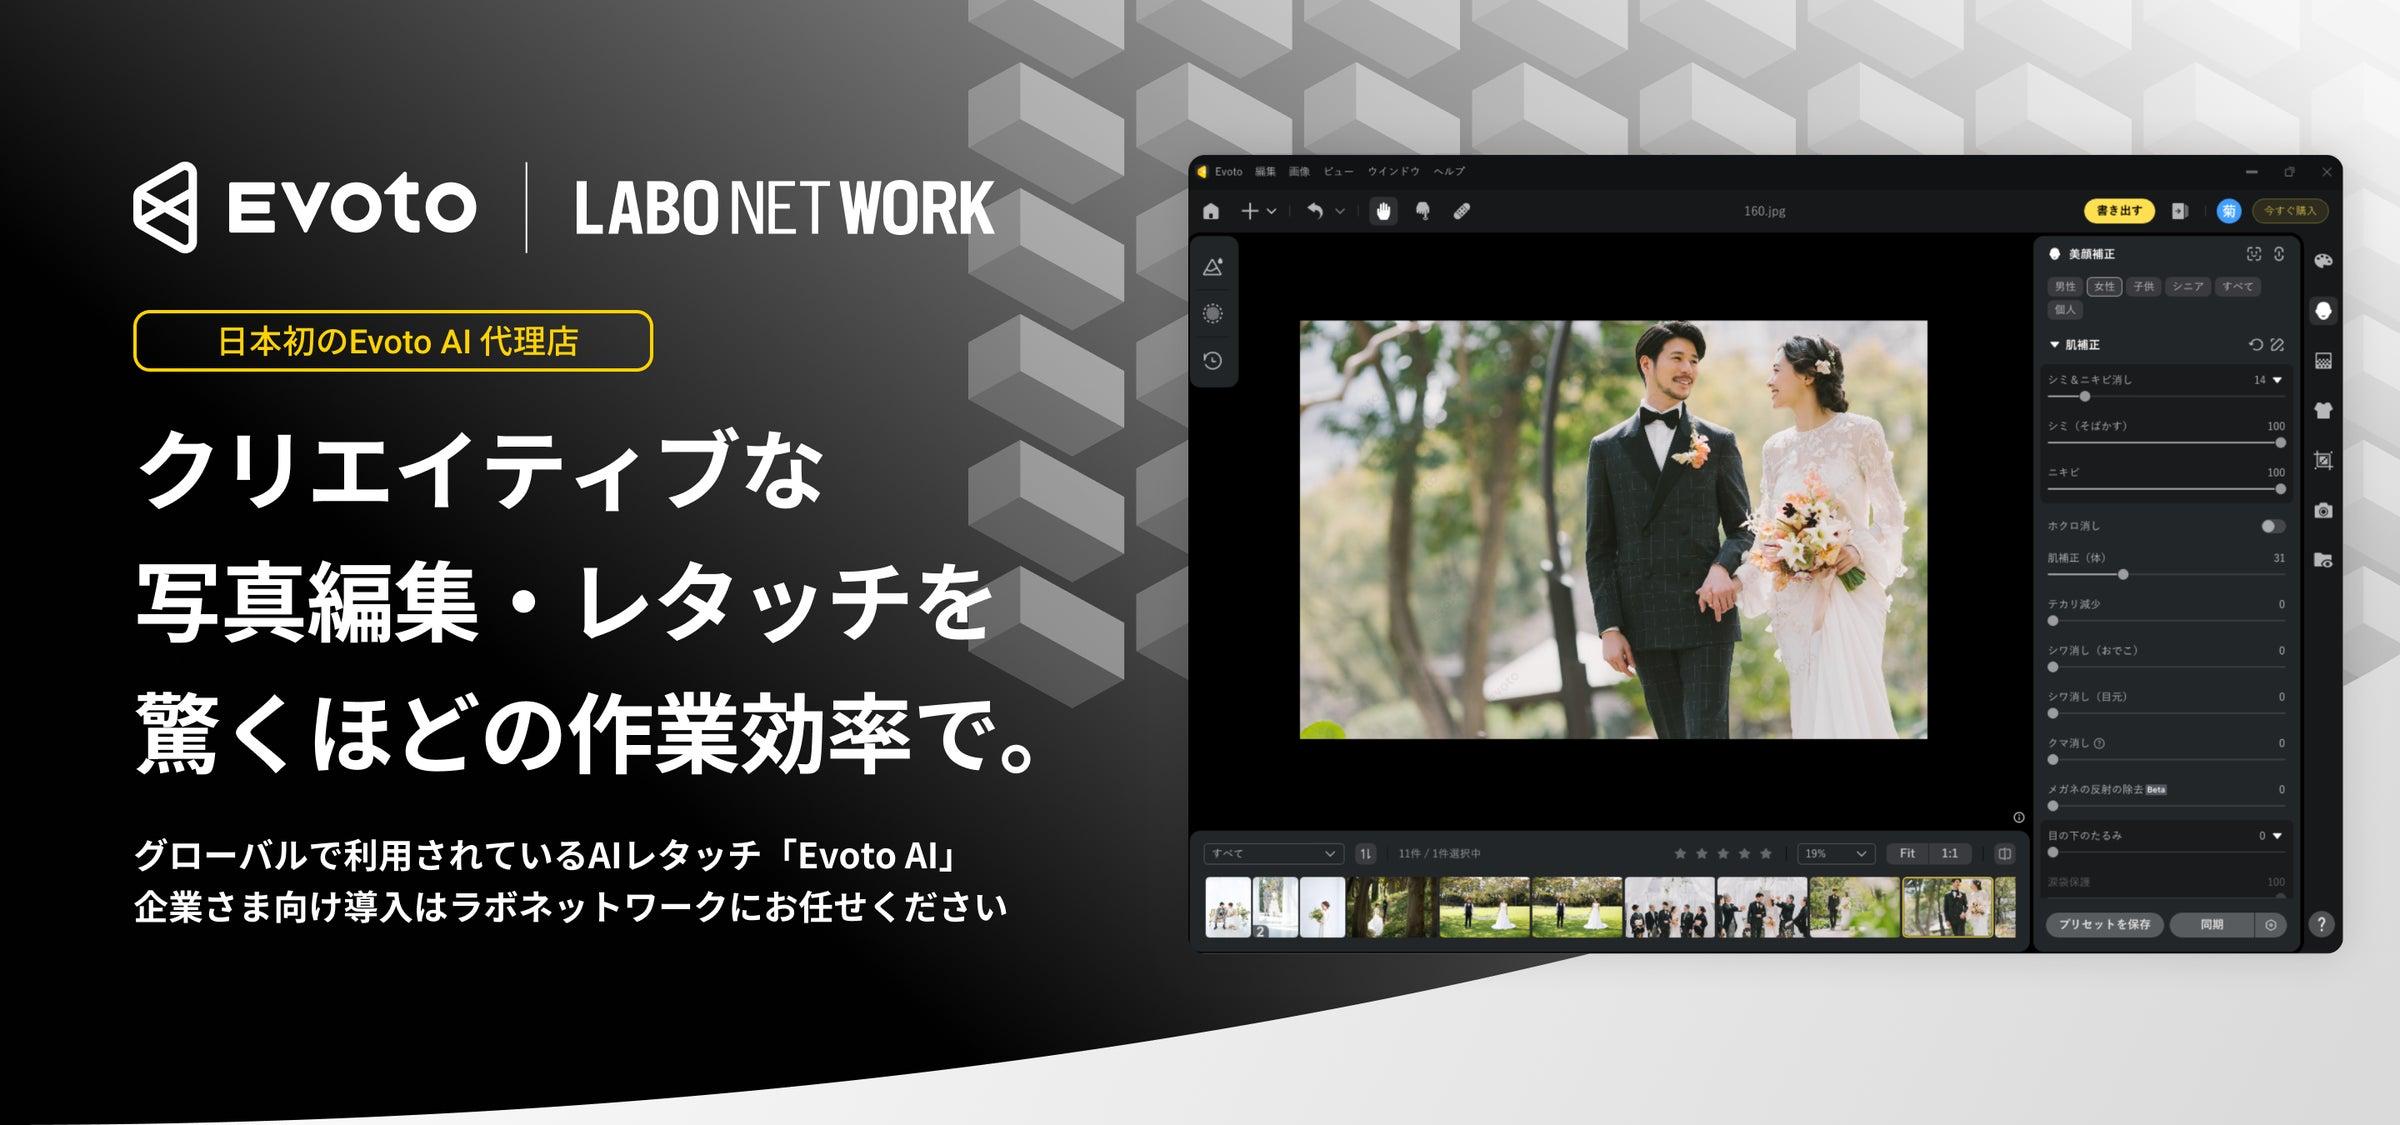The height and width of the screenshot is (1125, 2400).
Task: Select the bandage healing tool
Action: 1462,211
